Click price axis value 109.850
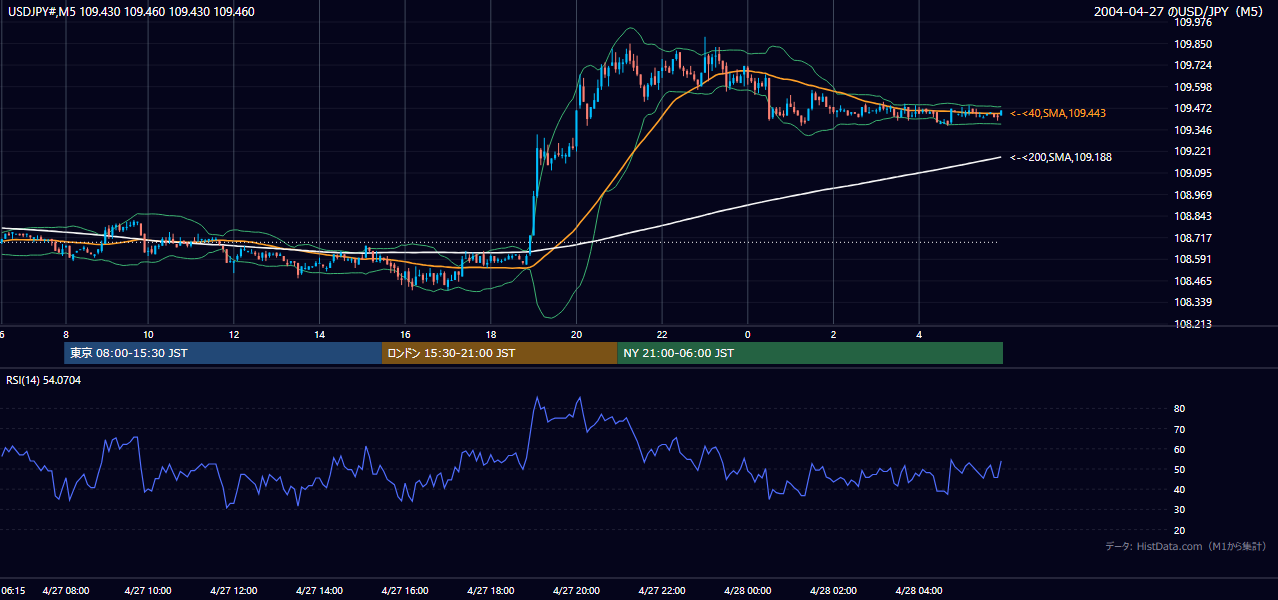 [x=1193, y=44]
